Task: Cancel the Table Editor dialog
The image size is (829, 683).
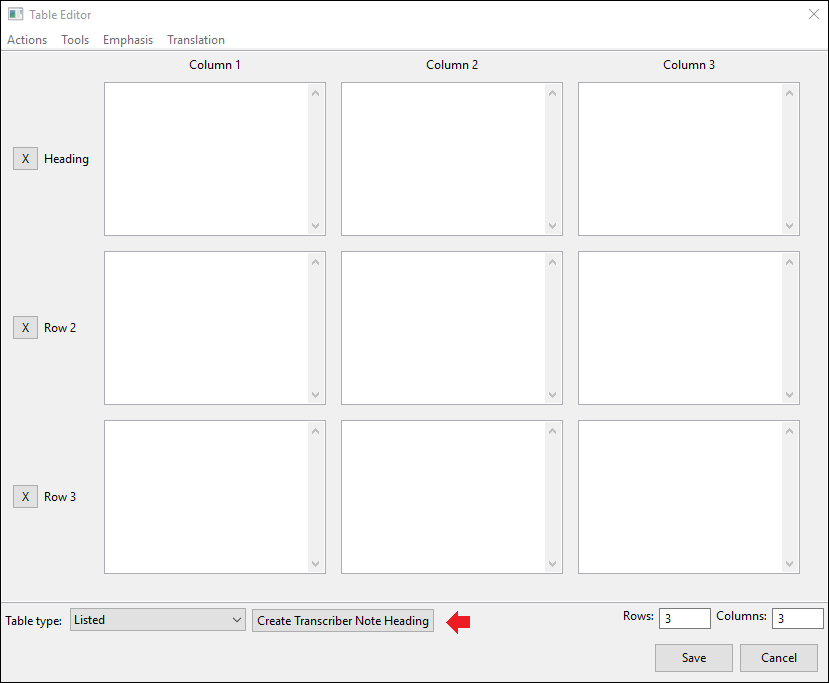Action: [x=779, y=658]
